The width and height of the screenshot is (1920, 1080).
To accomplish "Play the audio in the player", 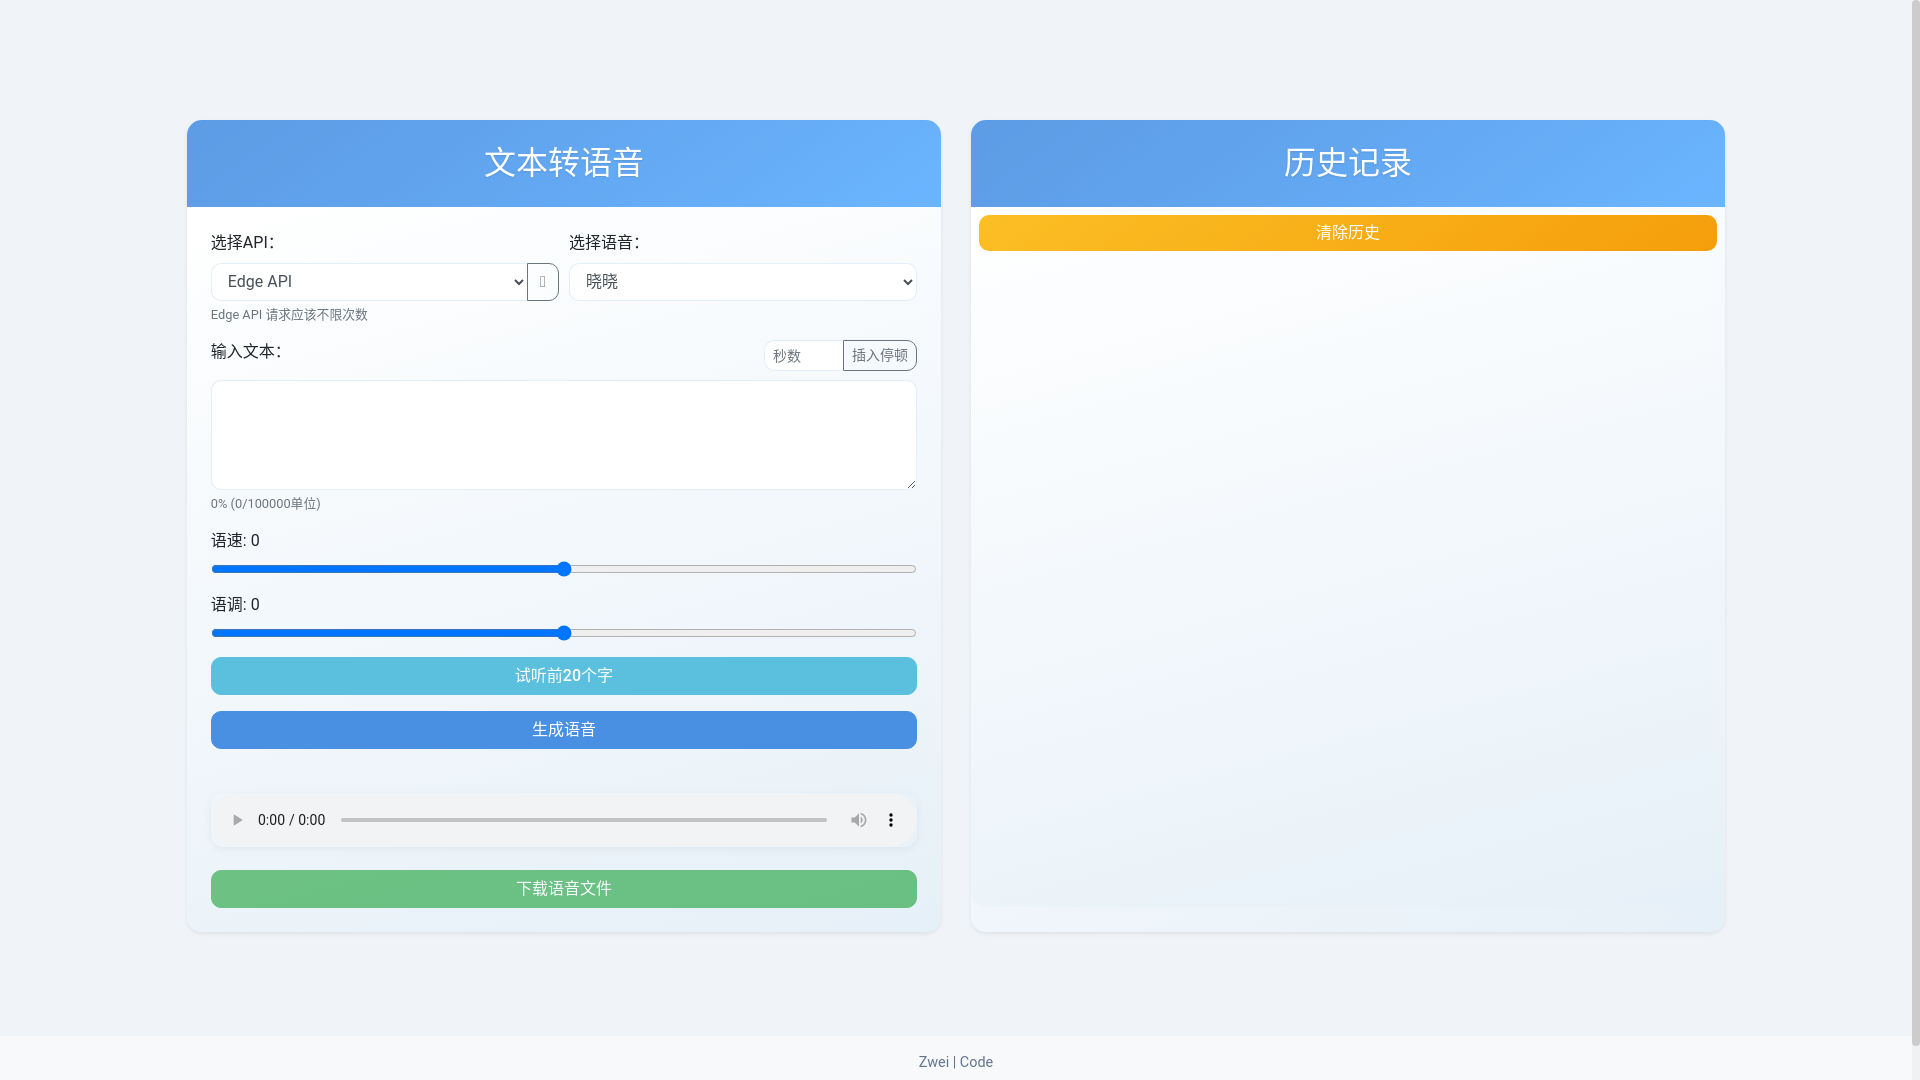I will click(237, 820).
